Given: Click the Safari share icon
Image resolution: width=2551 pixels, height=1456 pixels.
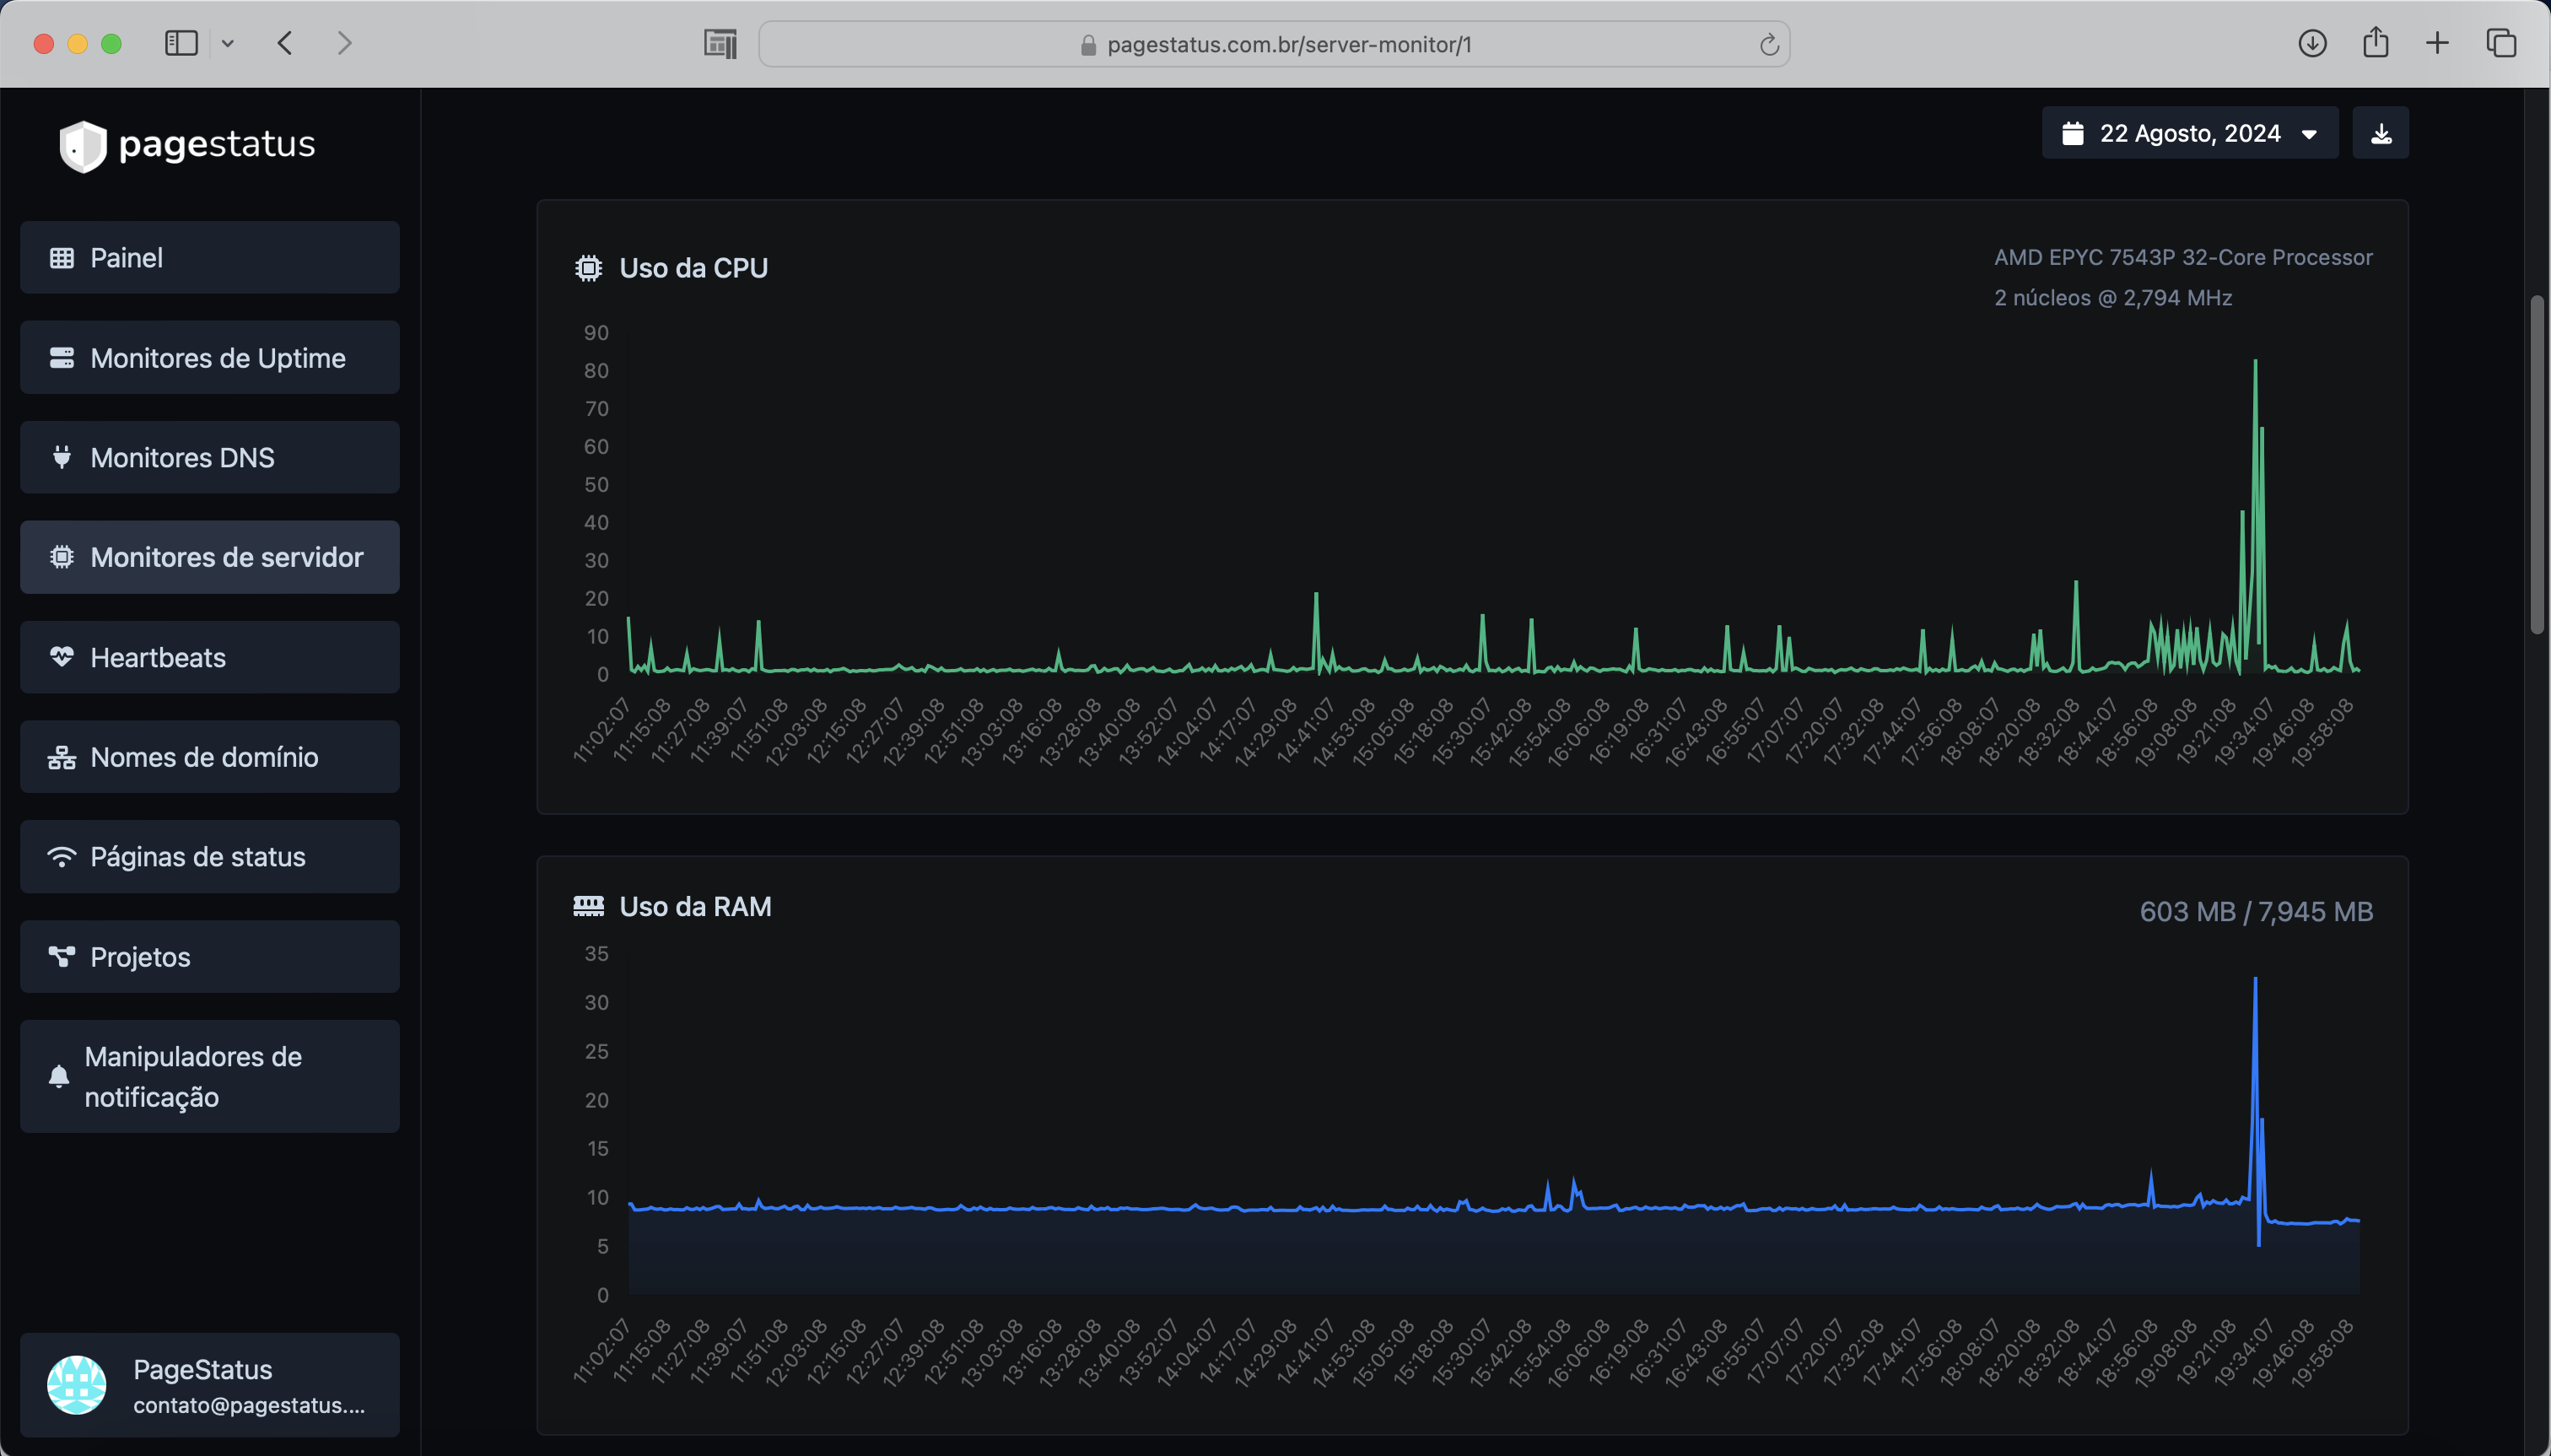Looking at the screenshot, I should click(x=2375, y=43).
